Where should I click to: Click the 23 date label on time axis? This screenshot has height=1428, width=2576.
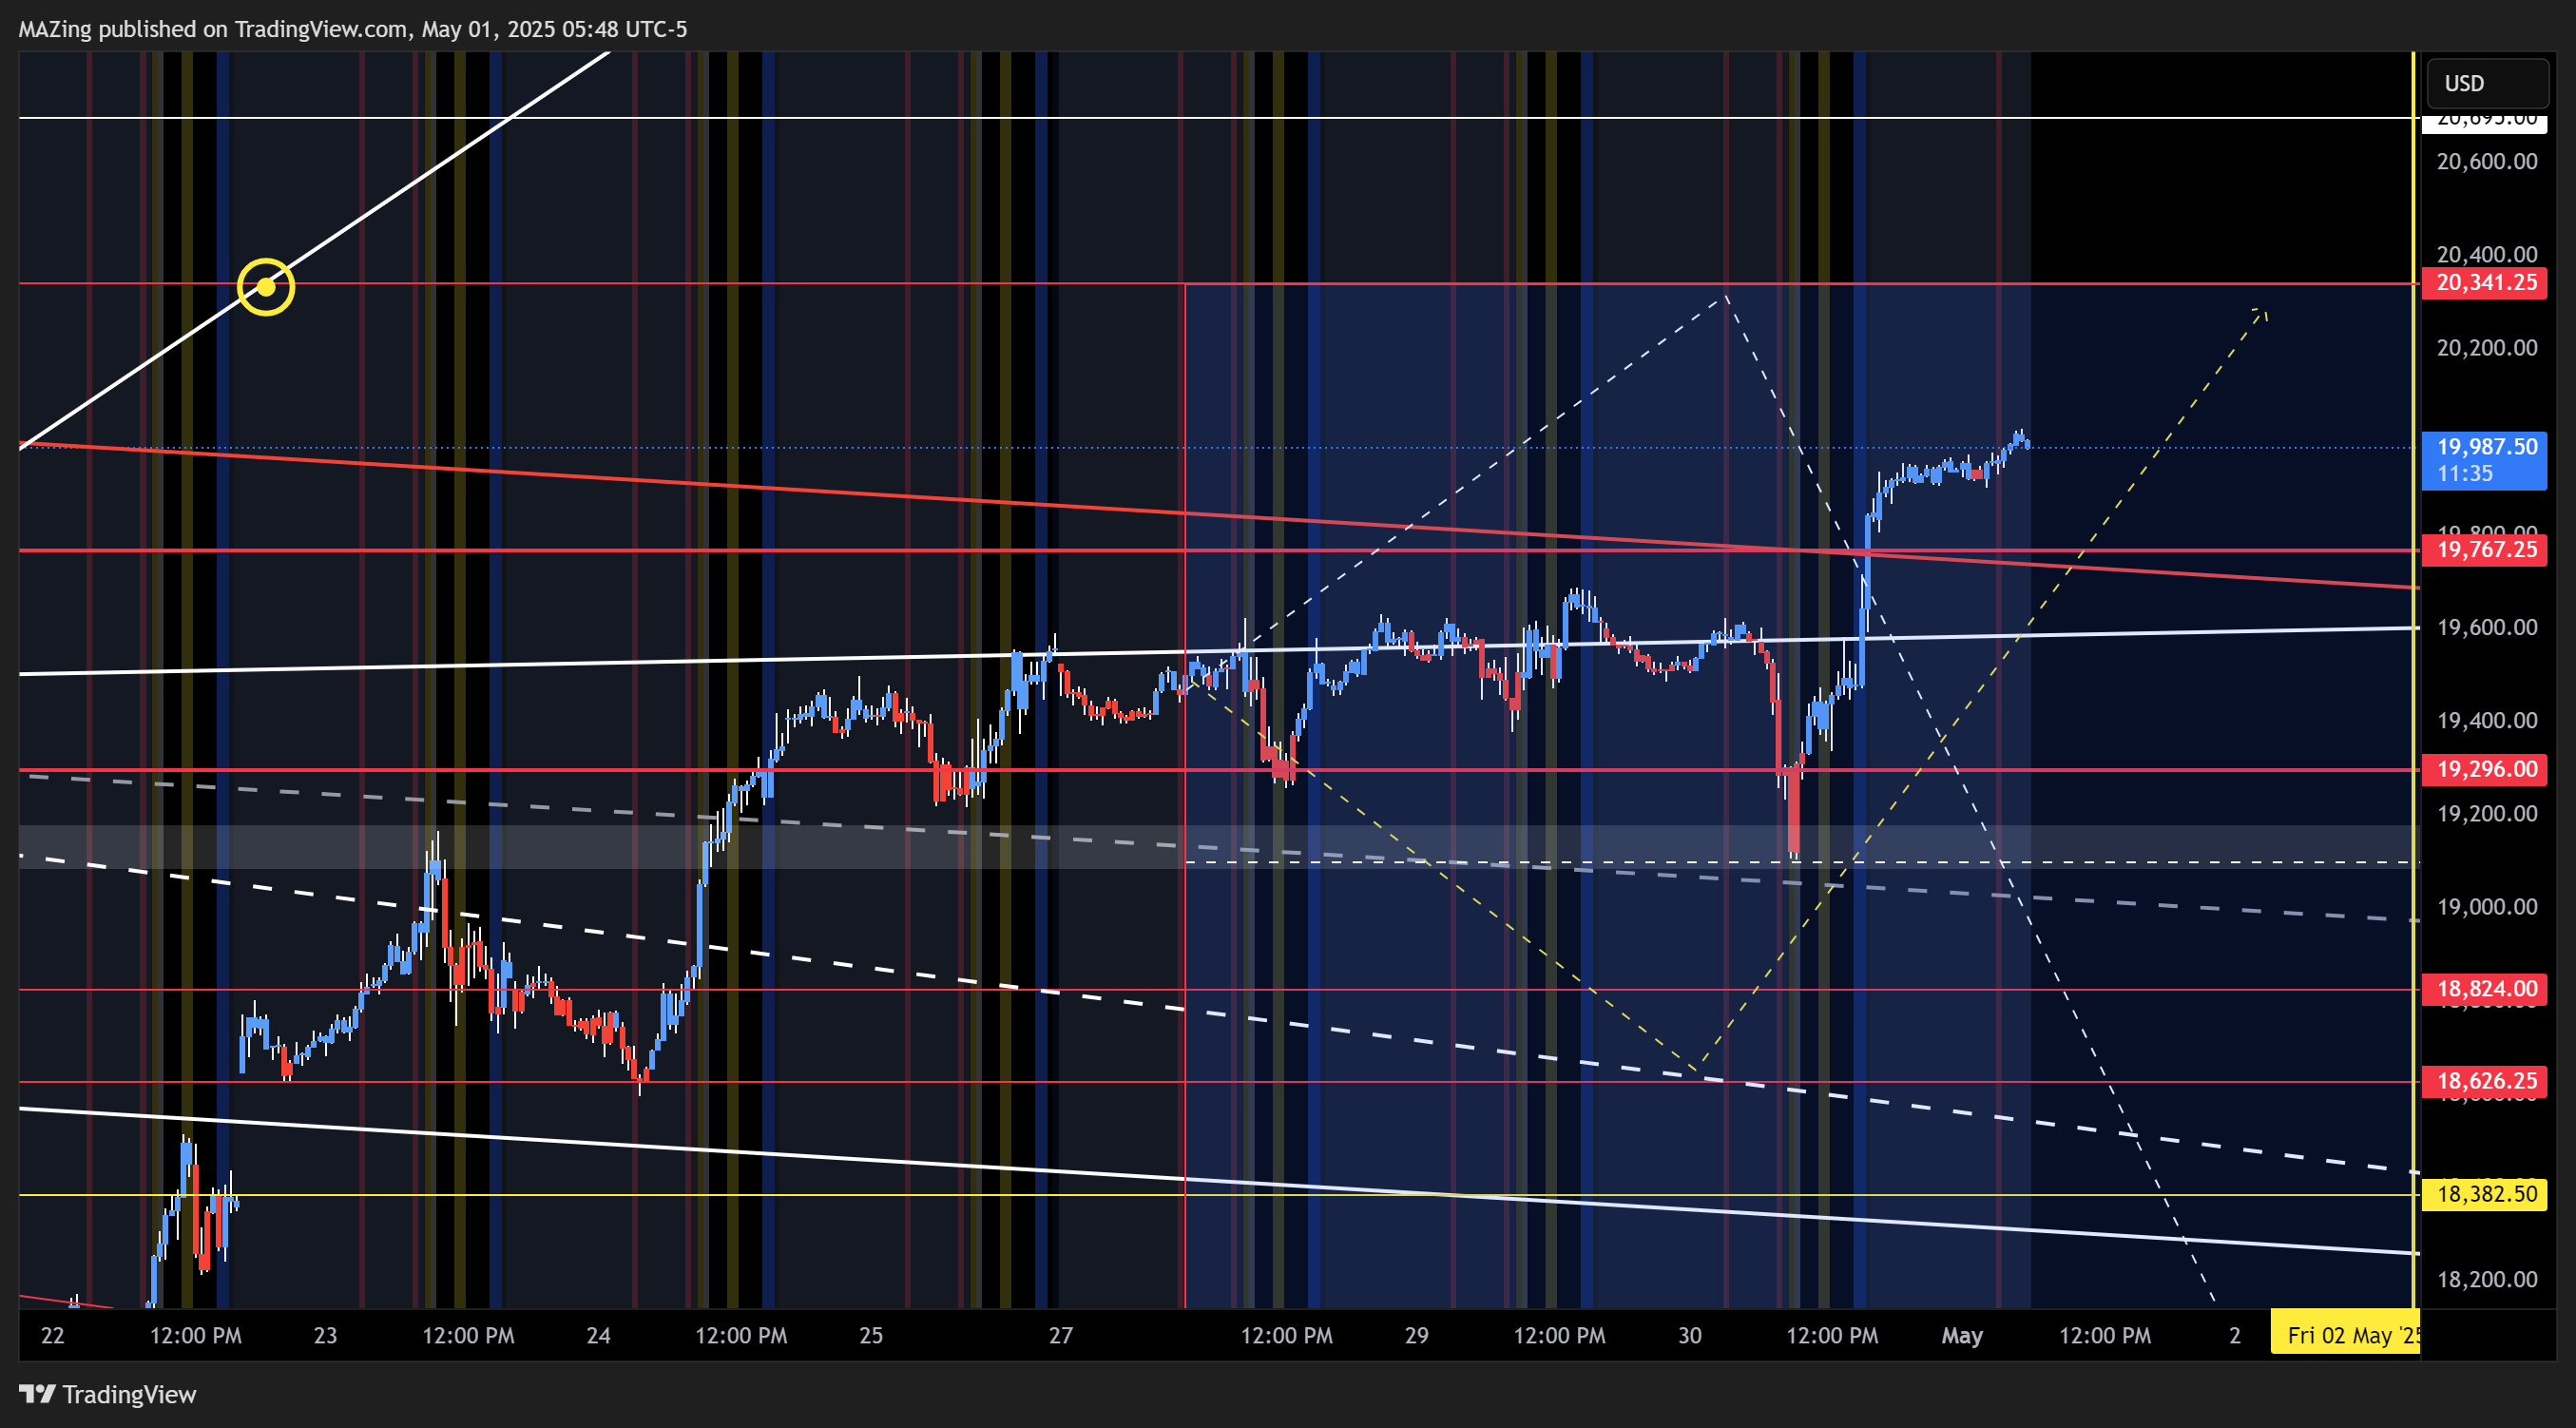coord(325,1336)
